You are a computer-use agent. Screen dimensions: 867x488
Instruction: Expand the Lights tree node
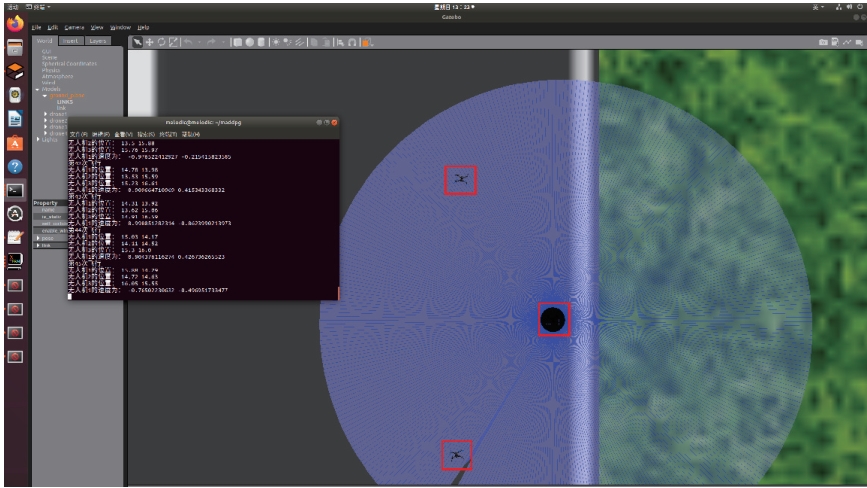(38, 139)
